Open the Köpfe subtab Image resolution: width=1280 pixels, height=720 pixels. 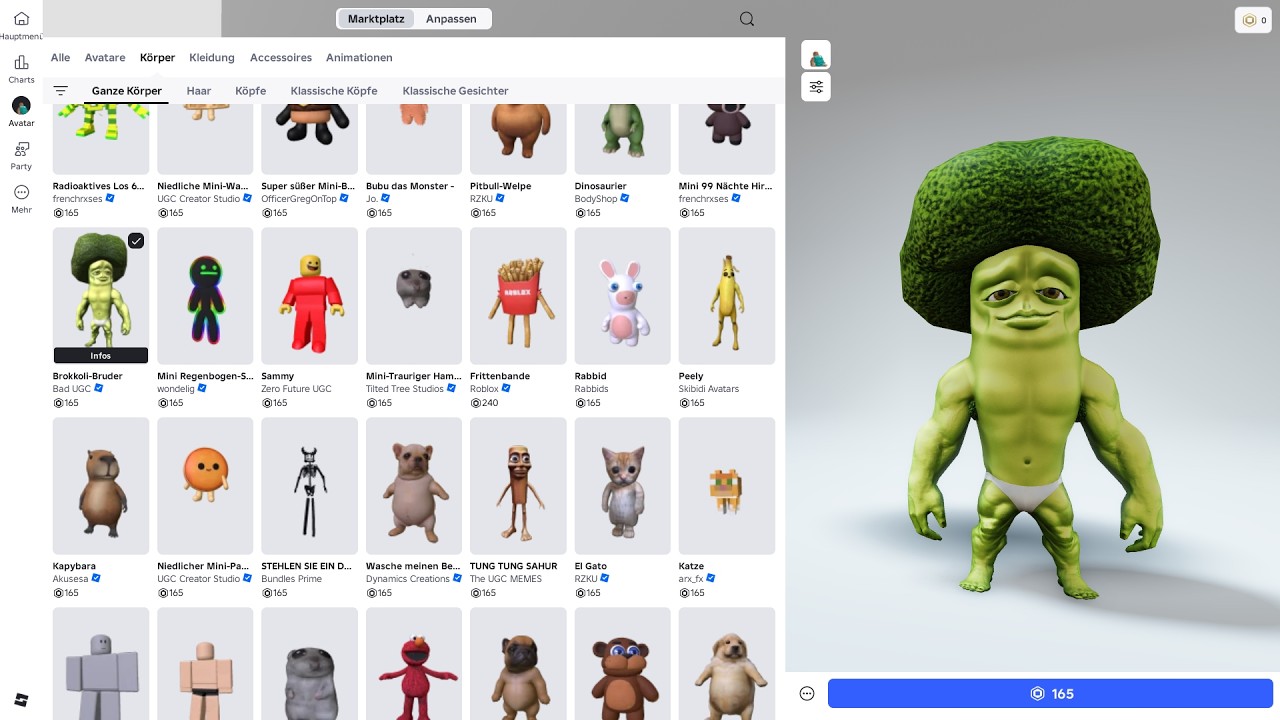251,91
